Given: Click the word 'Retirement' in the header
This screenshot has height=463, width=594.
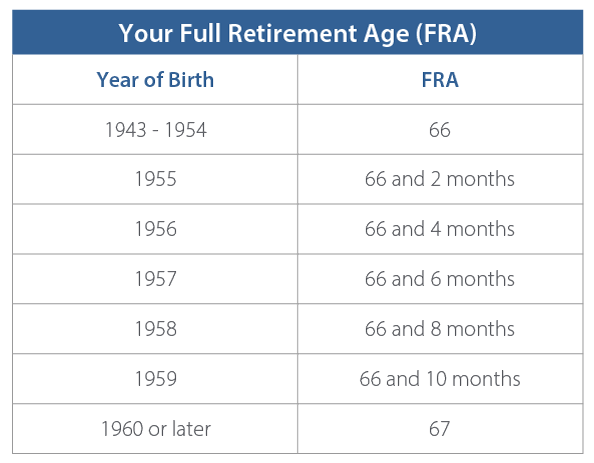Looking at the screenshot, I should pyautogui.click(x=292, y=33).
